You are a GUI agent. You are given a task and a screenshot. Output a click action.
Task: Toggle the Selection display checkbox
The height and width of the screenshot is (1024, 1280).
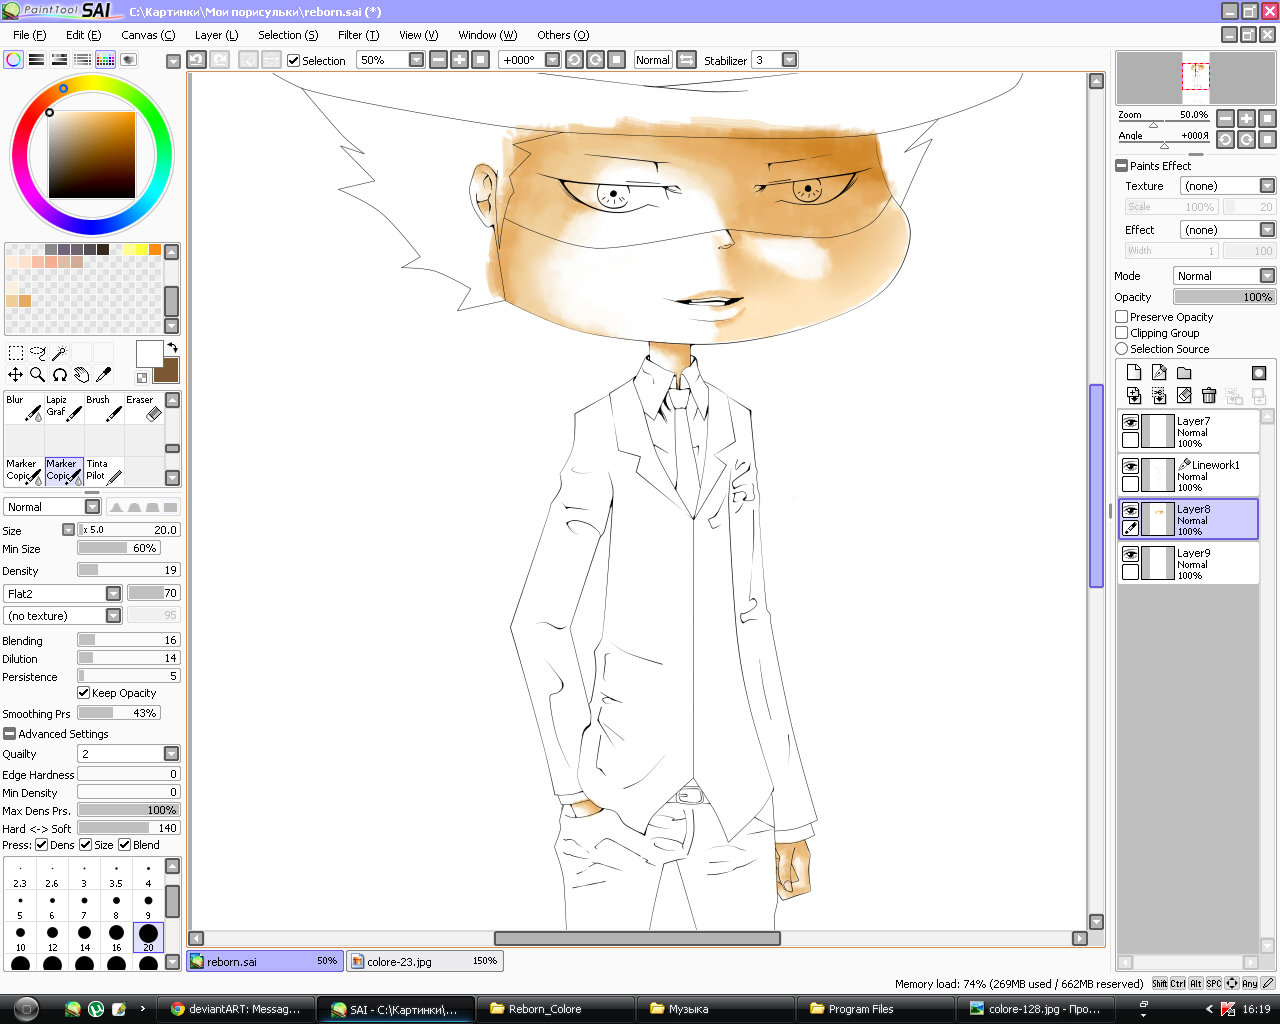point(293,61)
